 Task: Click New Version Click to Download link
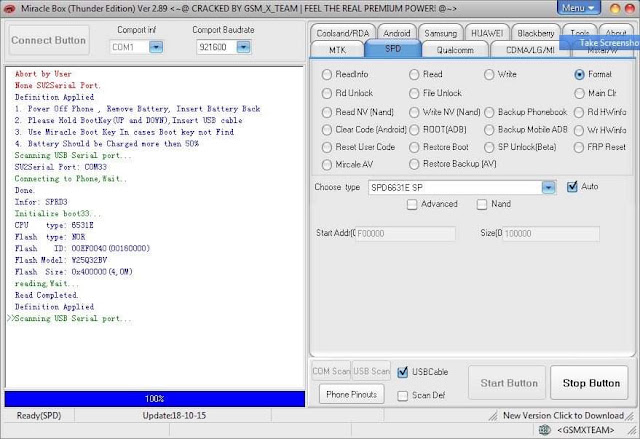tap(563, 416)
